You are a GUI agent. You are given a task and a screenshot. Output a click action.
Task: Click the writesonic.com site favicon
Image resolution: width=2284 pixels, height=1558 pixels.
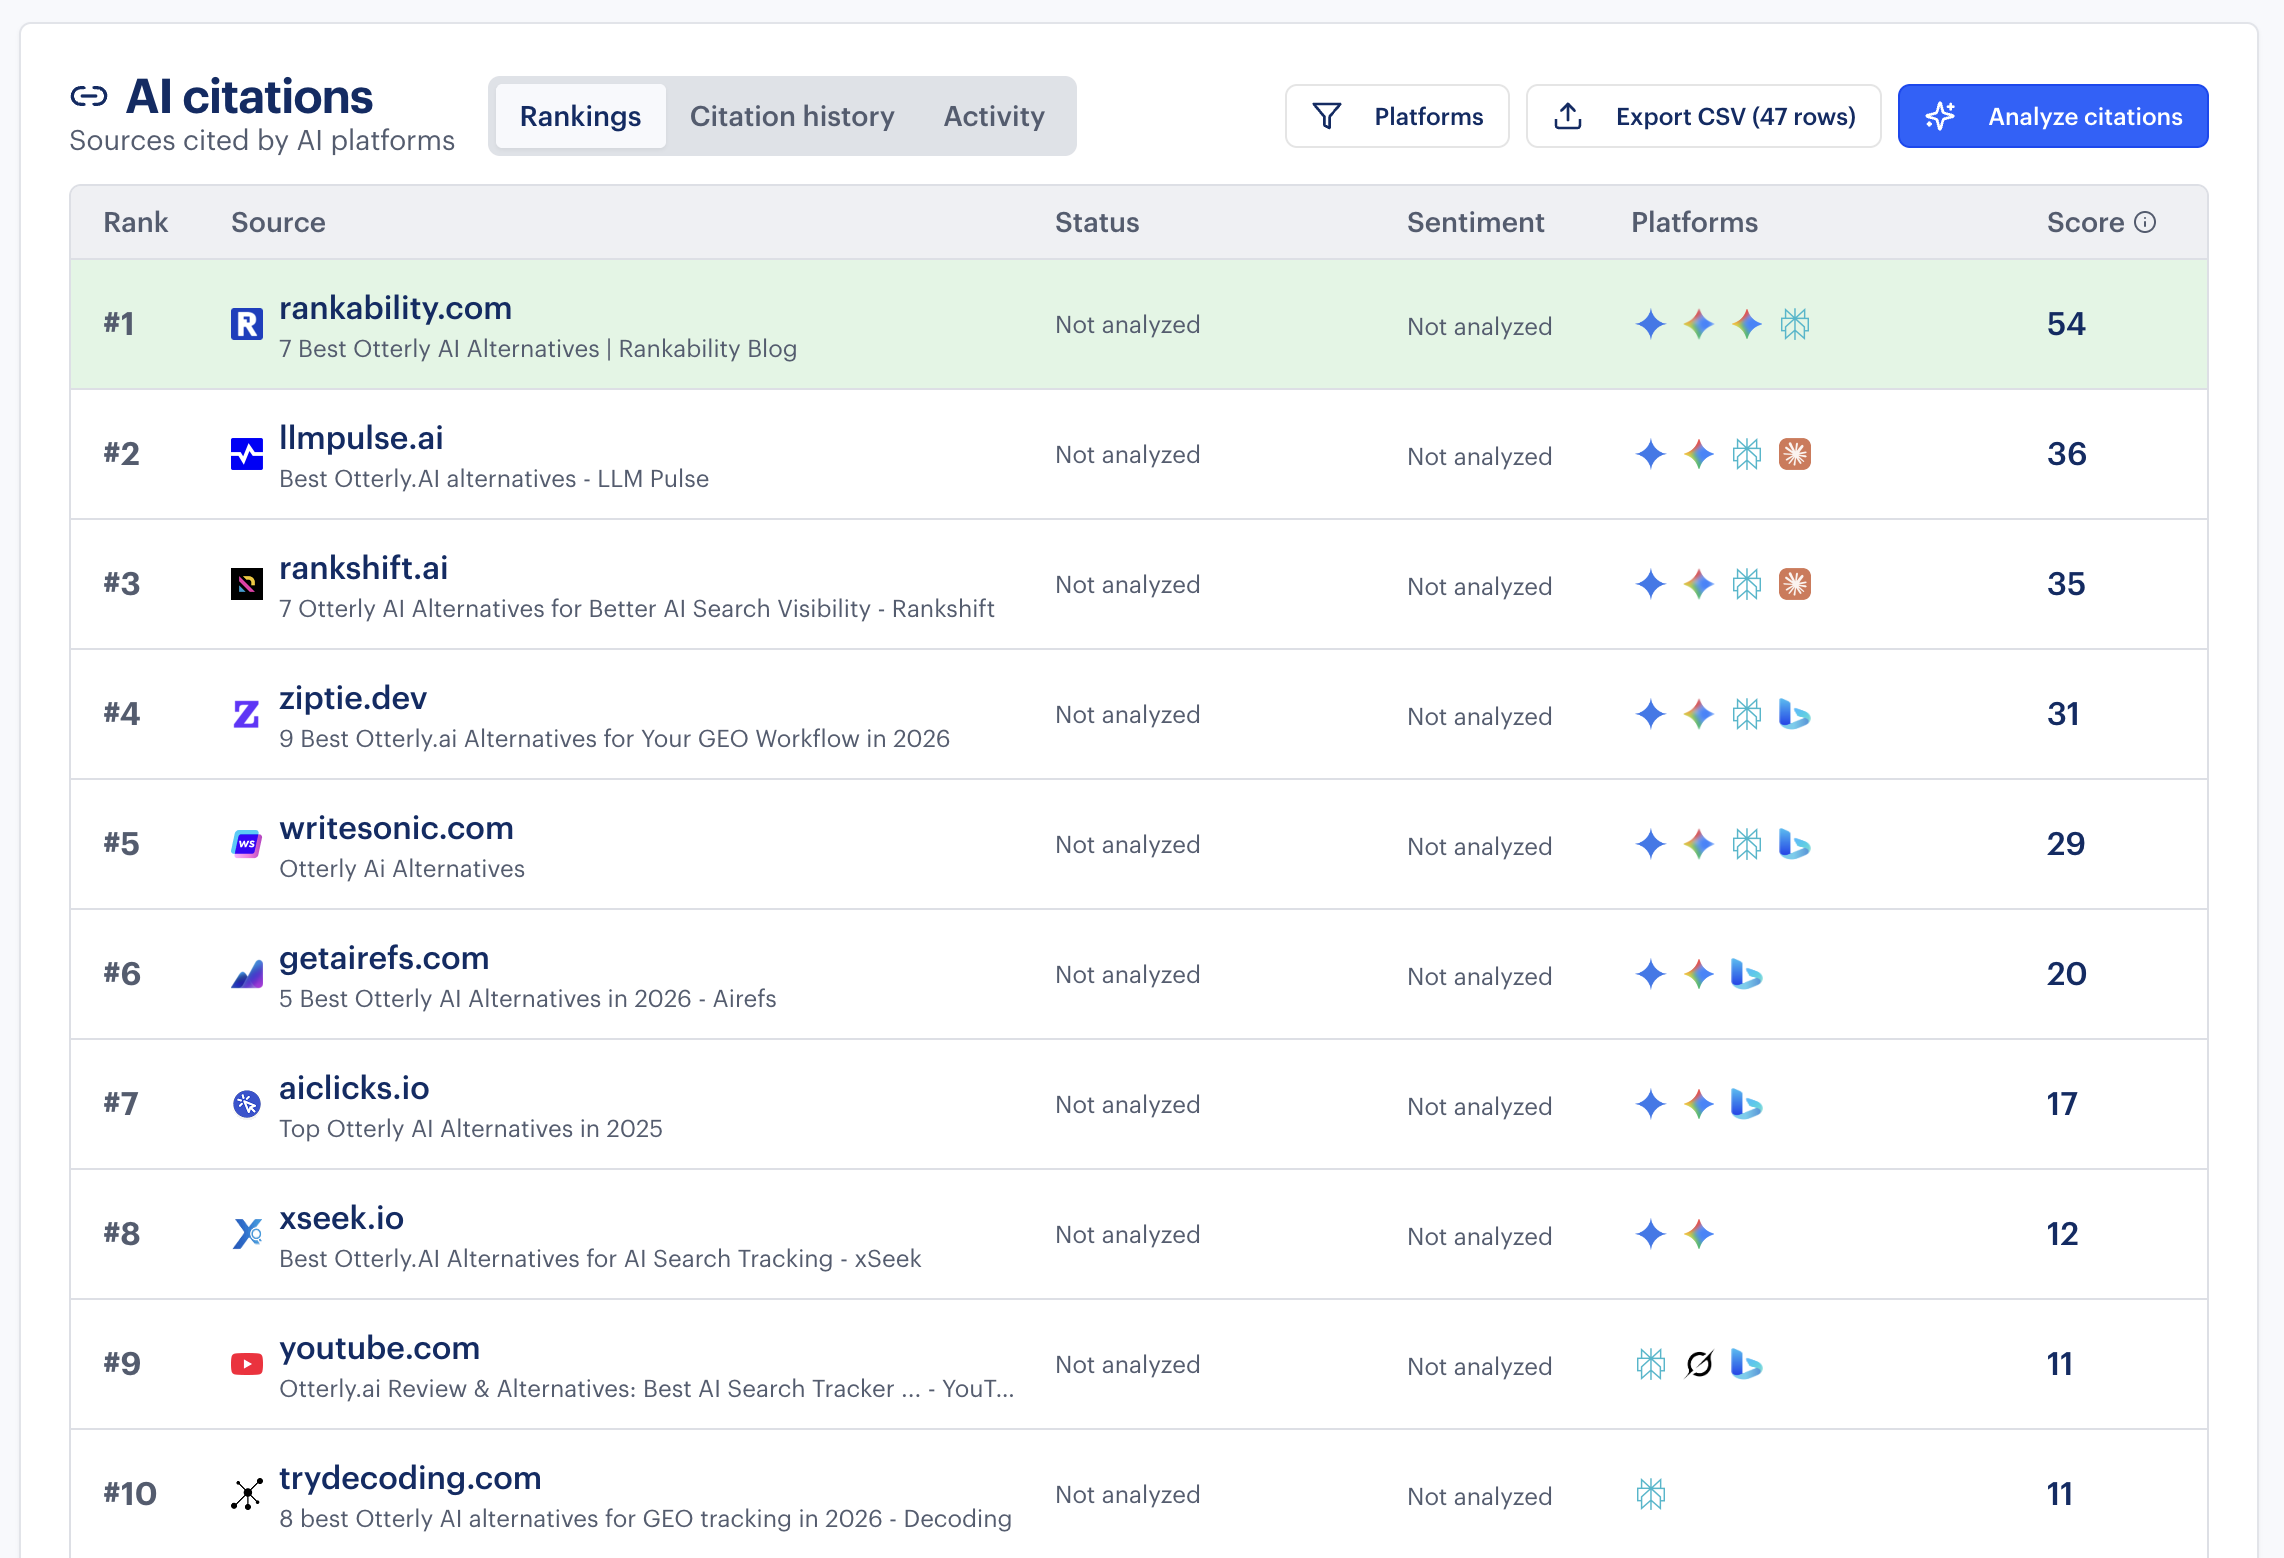tap(246, 843)
